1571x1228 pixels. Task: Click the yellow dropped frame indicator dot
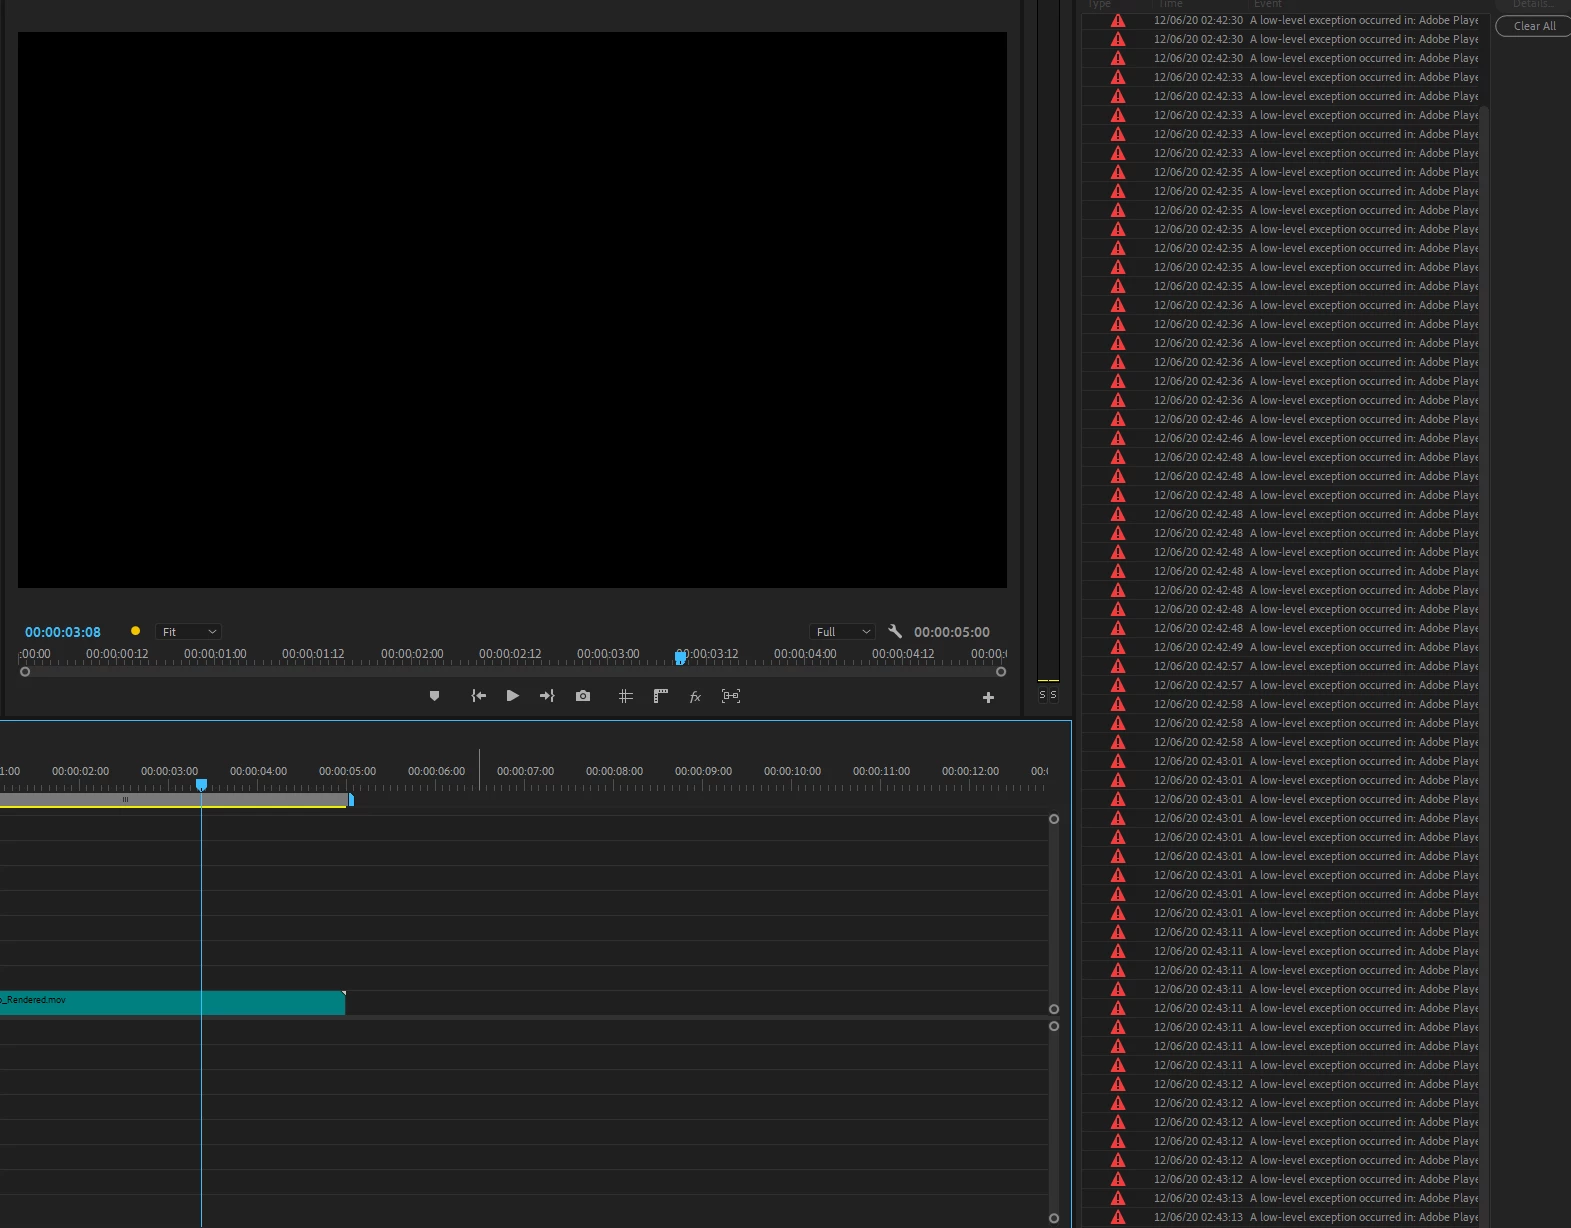coord(136,631)
